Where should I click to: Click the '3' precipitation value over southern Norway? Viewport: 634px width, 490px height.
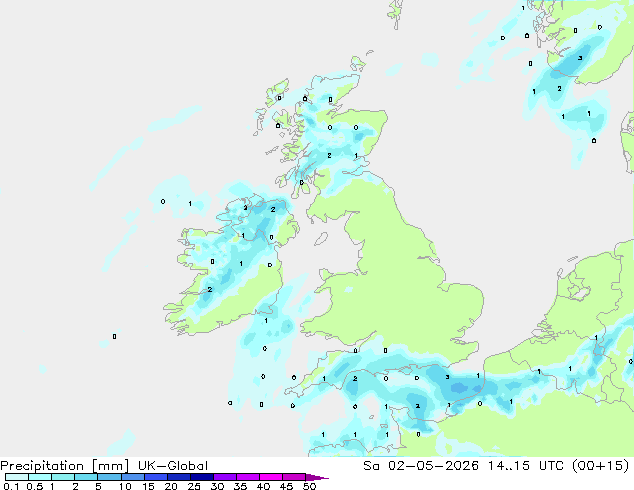[580, 58]
